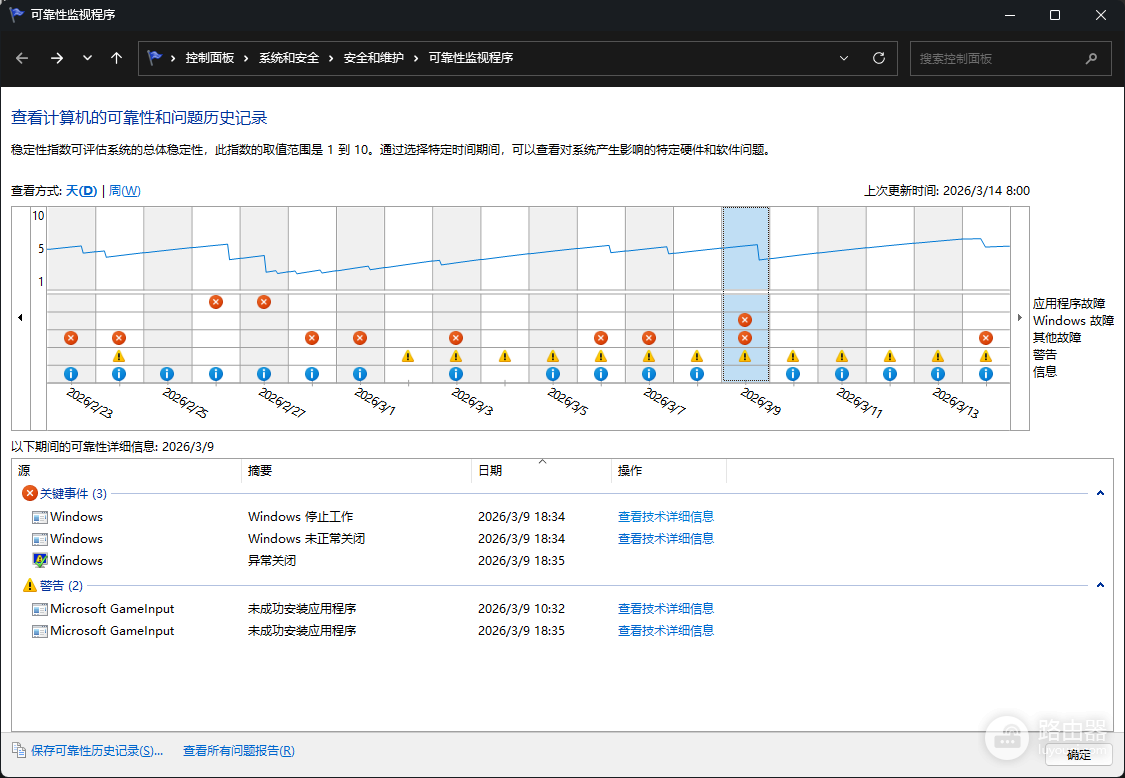
Task: Open the chevron after 控制面板 breadcrumb
Action: coord(247,58)
